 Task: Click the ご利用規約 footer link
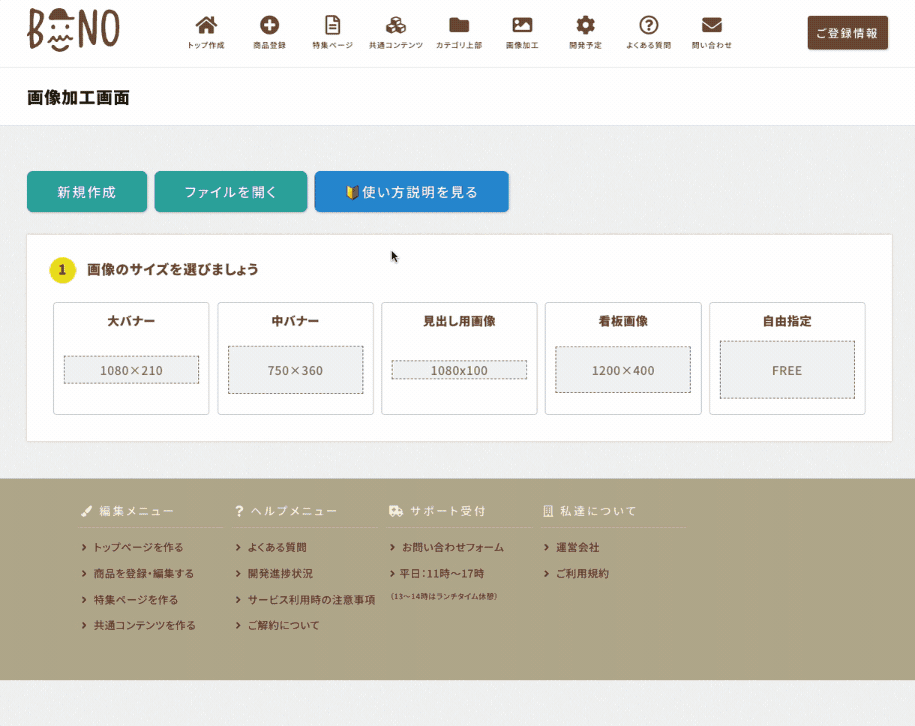coord(582,574)
